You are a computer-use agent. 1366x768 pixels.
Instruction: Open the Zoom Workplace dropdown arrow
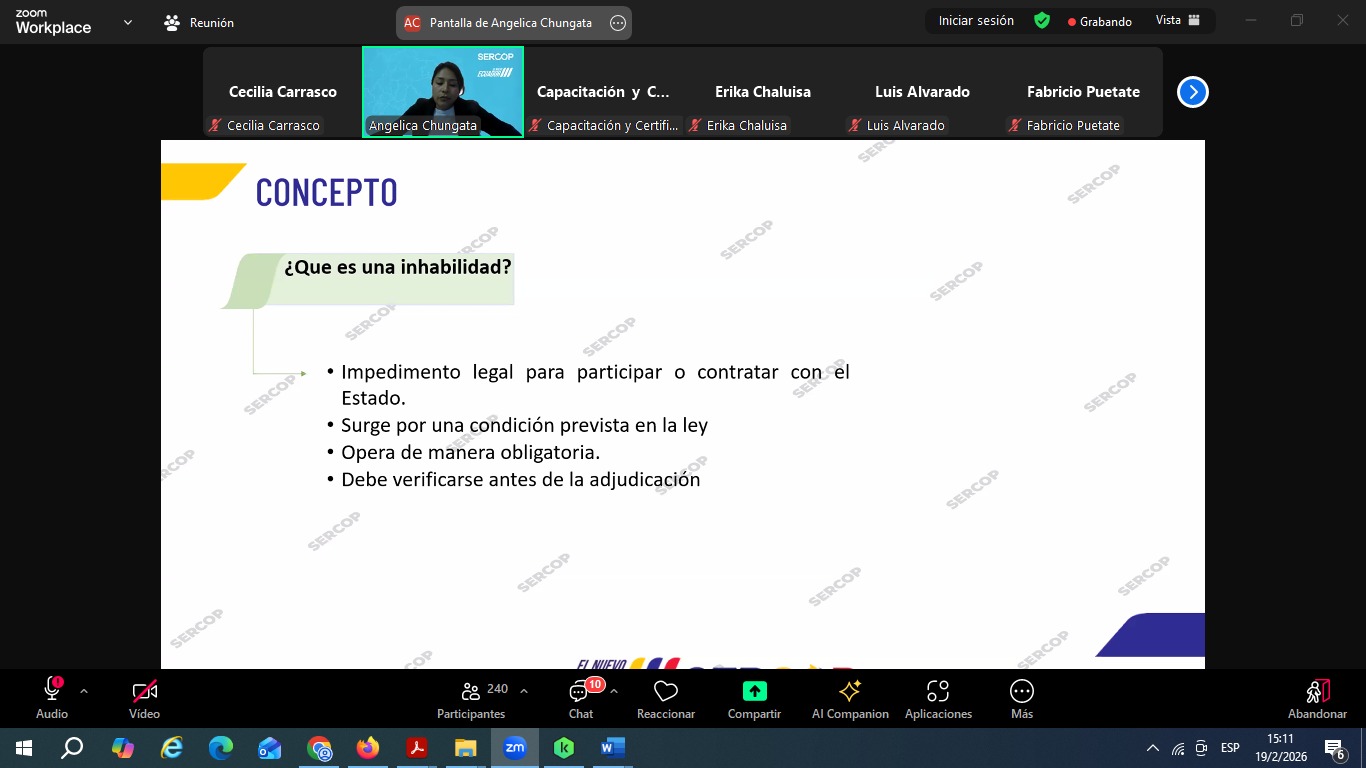127,22
